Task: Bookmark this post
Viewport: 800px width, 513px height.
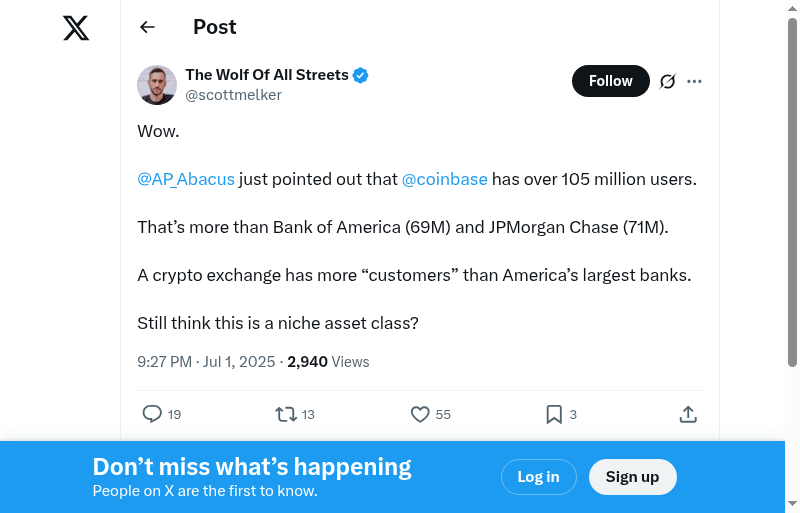Action: [554, 414]
